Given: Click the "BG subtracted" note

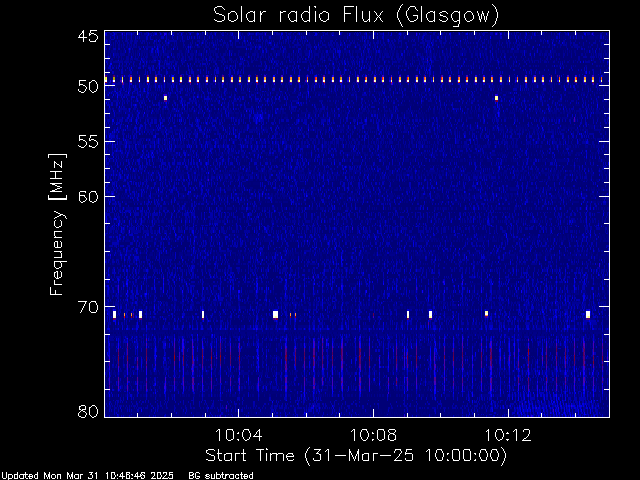Looking at the screenshot, I should pos(221,476).
